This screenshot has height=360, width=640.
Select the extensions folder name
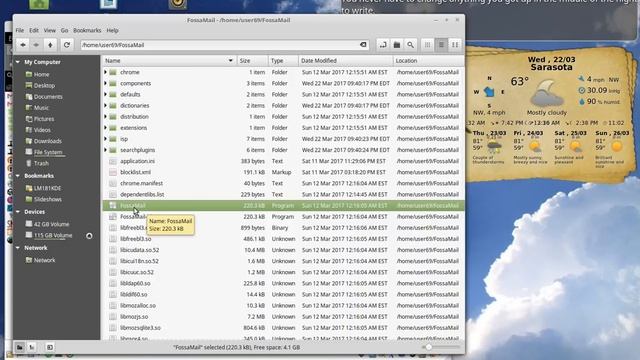pyautogui.click(x=133, y=128)
